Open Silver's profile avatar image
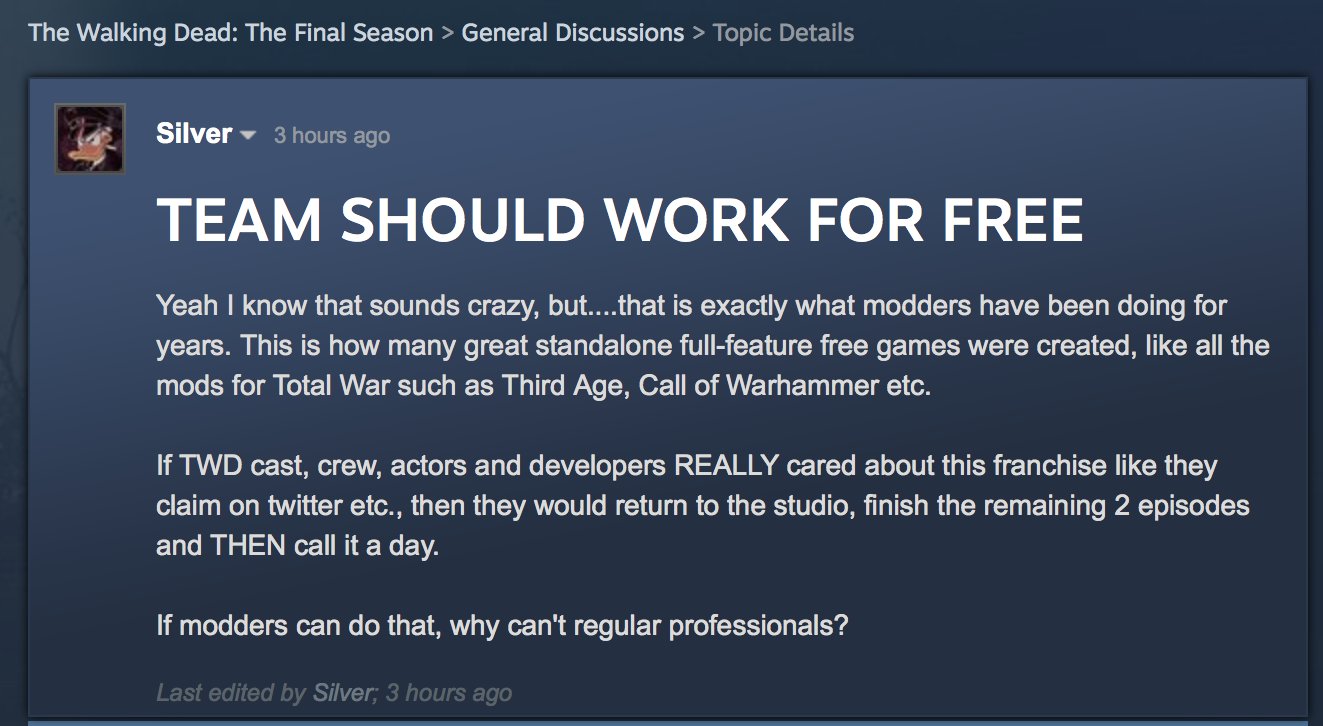1323x726 pixels. 90,138
